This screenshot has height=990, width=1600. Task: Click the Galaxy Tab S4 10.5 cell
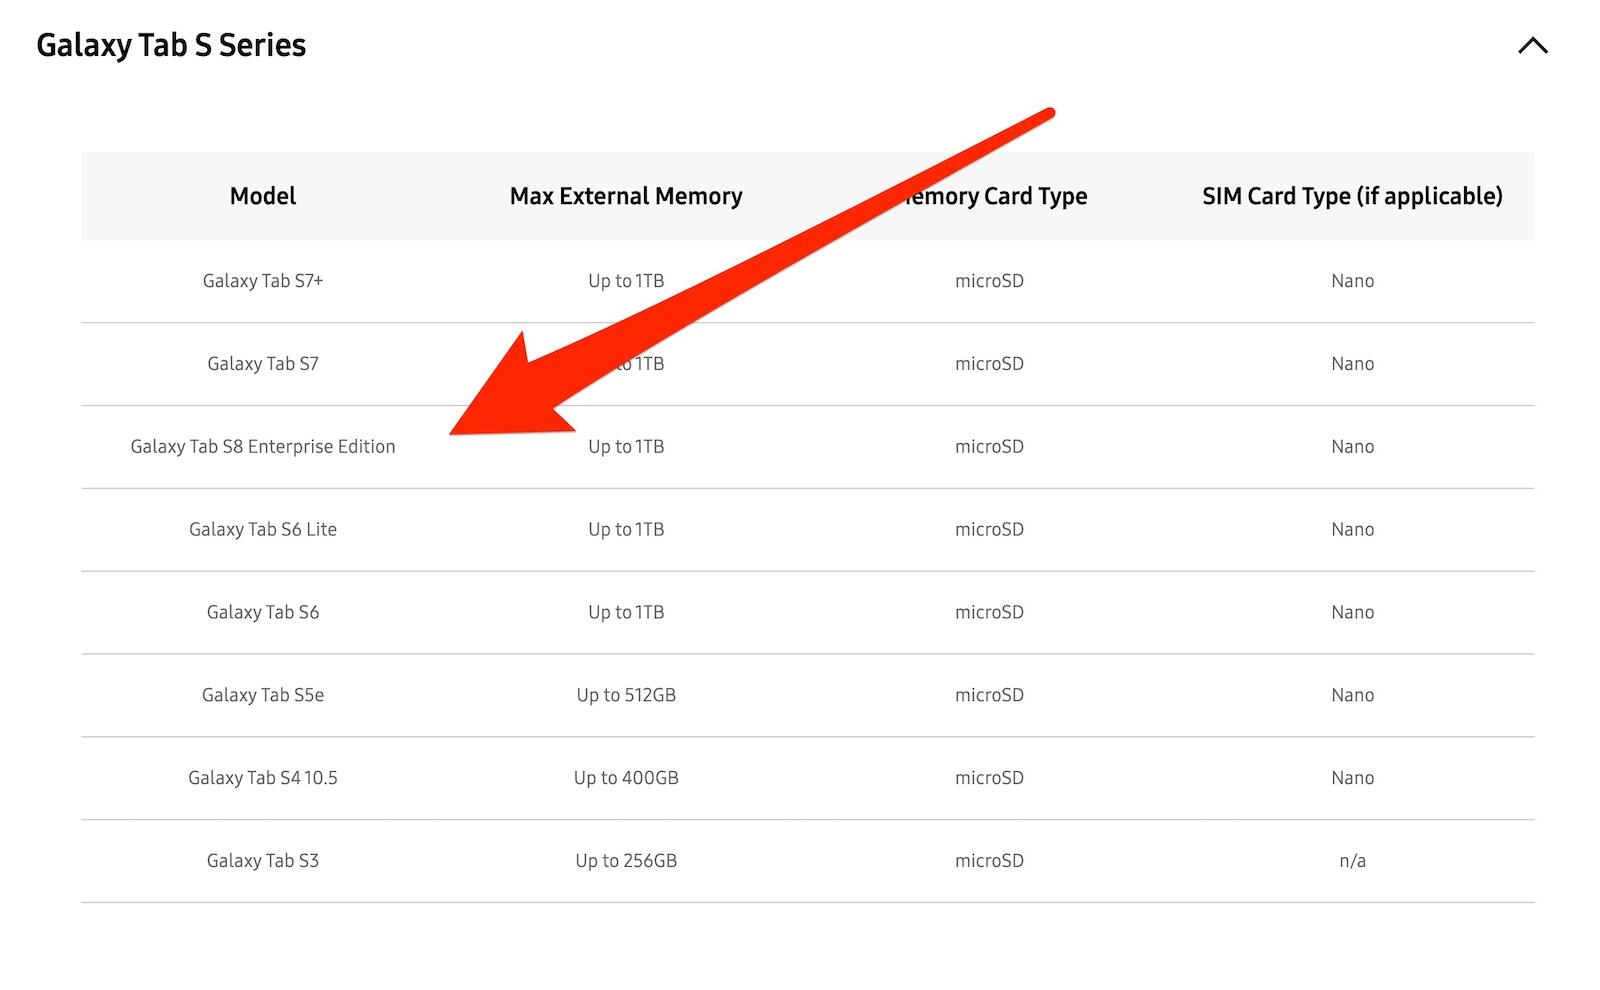263,778
